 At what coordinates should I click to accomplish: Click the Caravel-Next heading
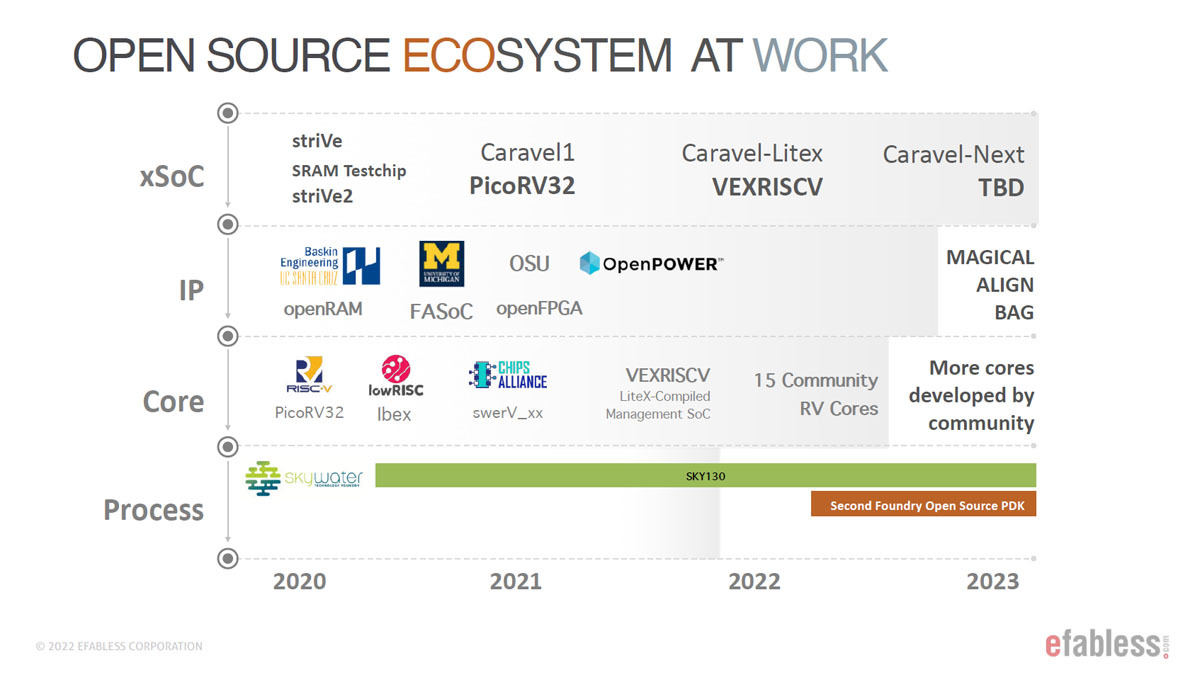coord(954,155)
